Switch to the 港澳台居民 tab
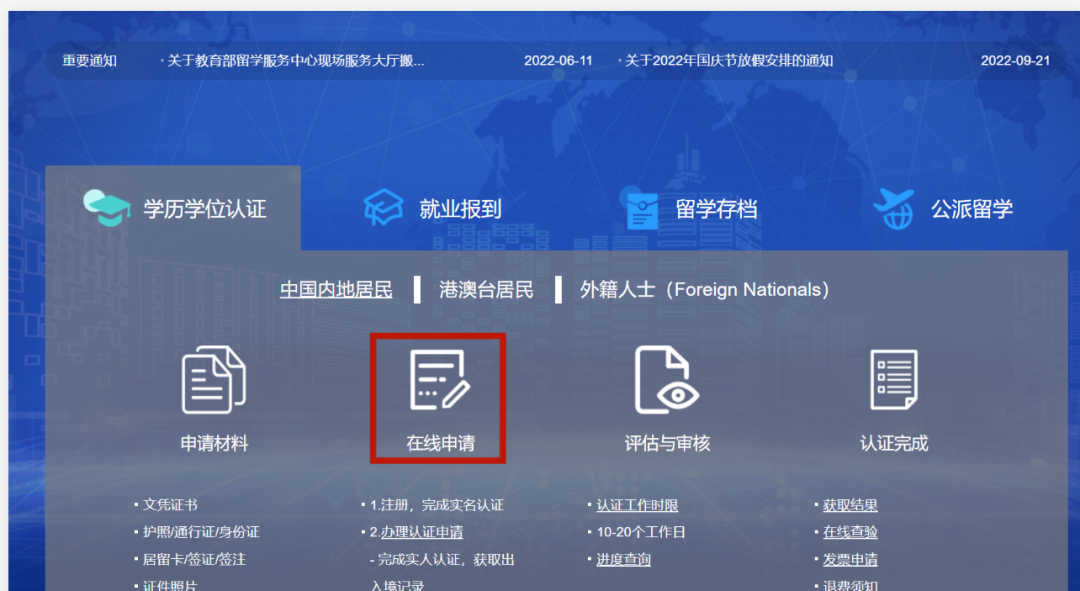The height and width of the screenshot is (591, 1080). pyautogui.click(x=487, y=289)
